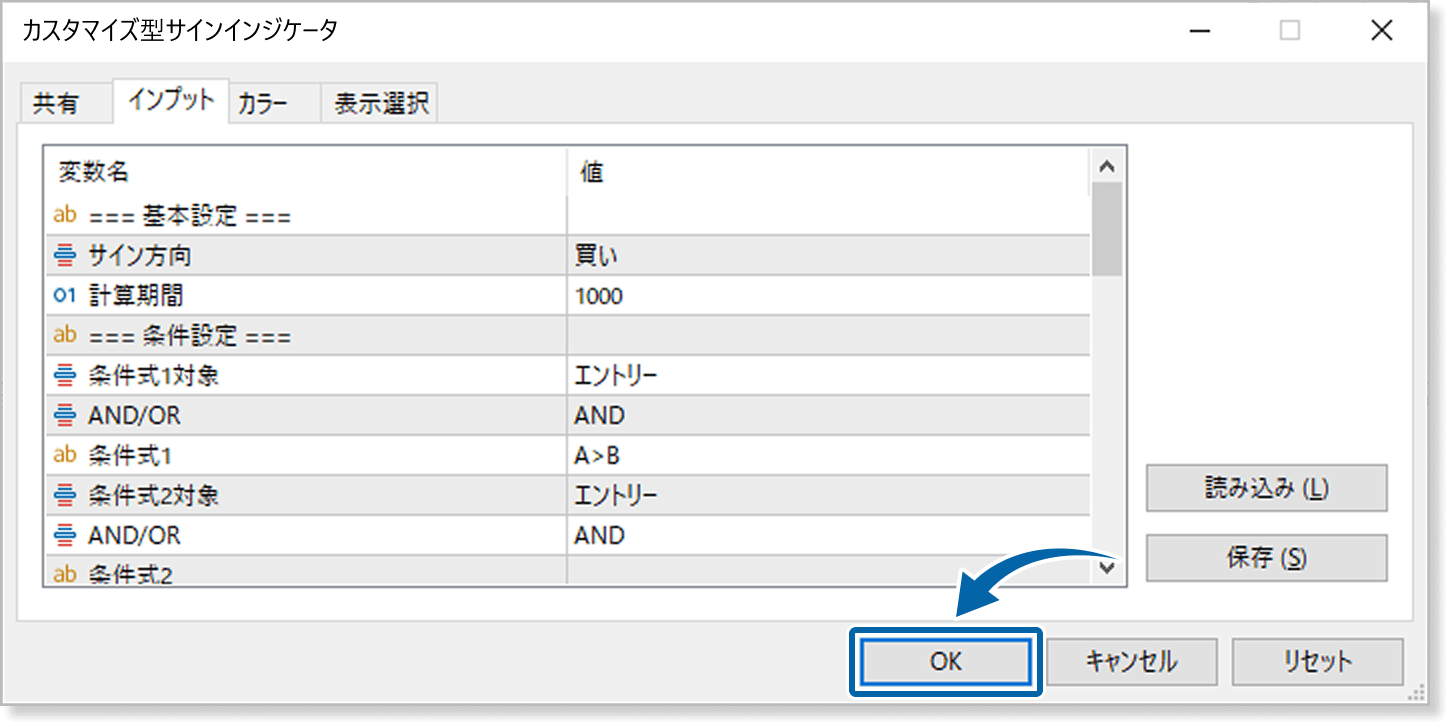1450x726 pixels.
Task: Click the キャンセル button
Action: (x=1131, y=661)
